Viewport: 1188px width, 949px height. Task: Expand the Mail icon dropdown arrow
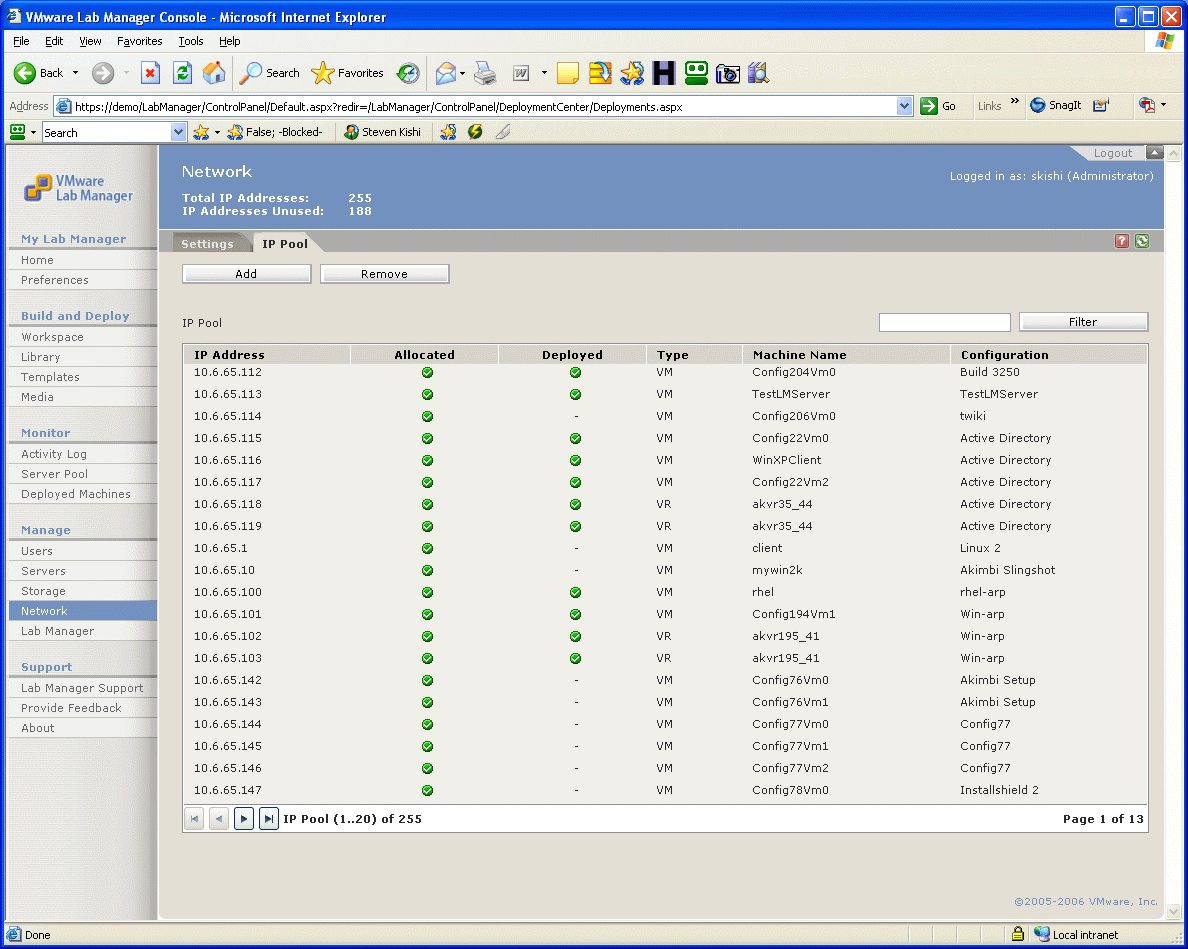tap(462, 73)
